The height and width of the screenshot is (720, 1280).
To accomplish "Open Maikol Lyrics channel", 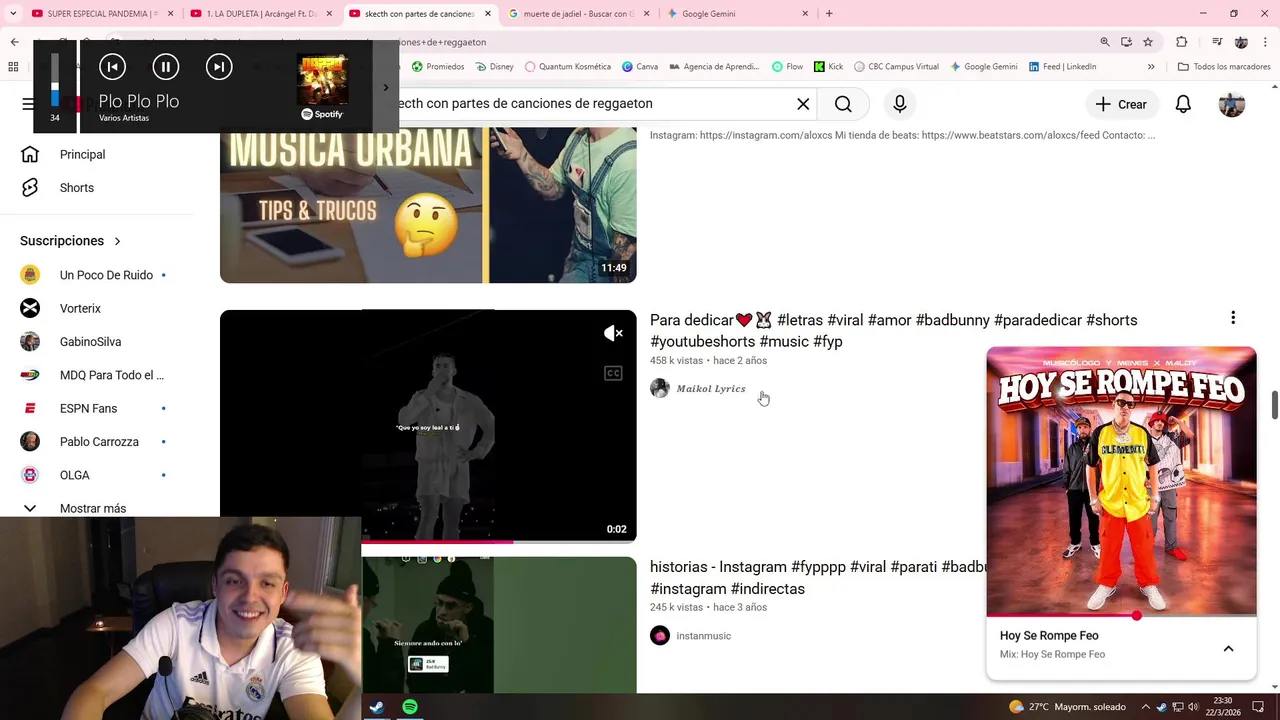I will click(710, 388).
